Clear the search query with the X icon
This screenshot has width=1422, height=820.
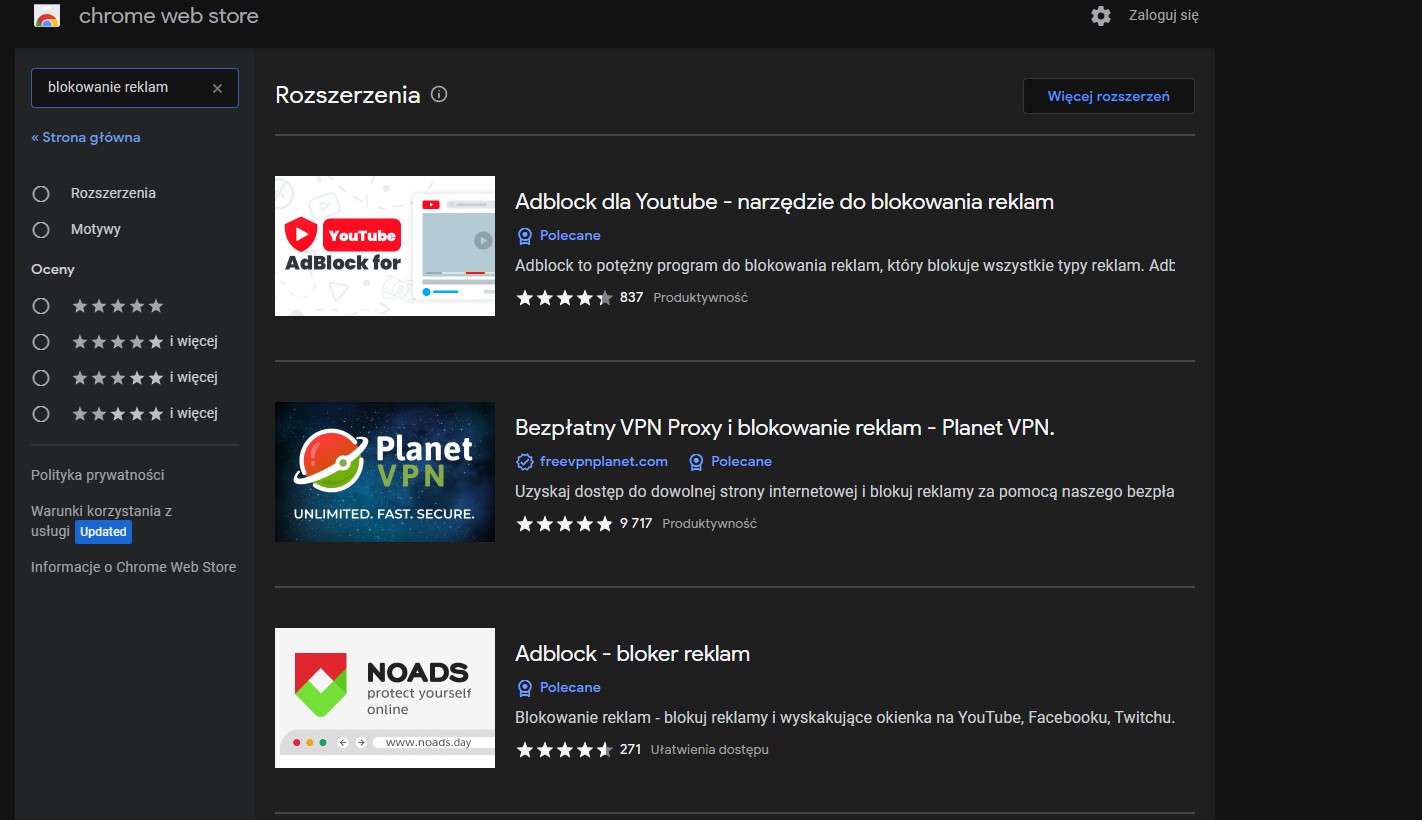217,87
